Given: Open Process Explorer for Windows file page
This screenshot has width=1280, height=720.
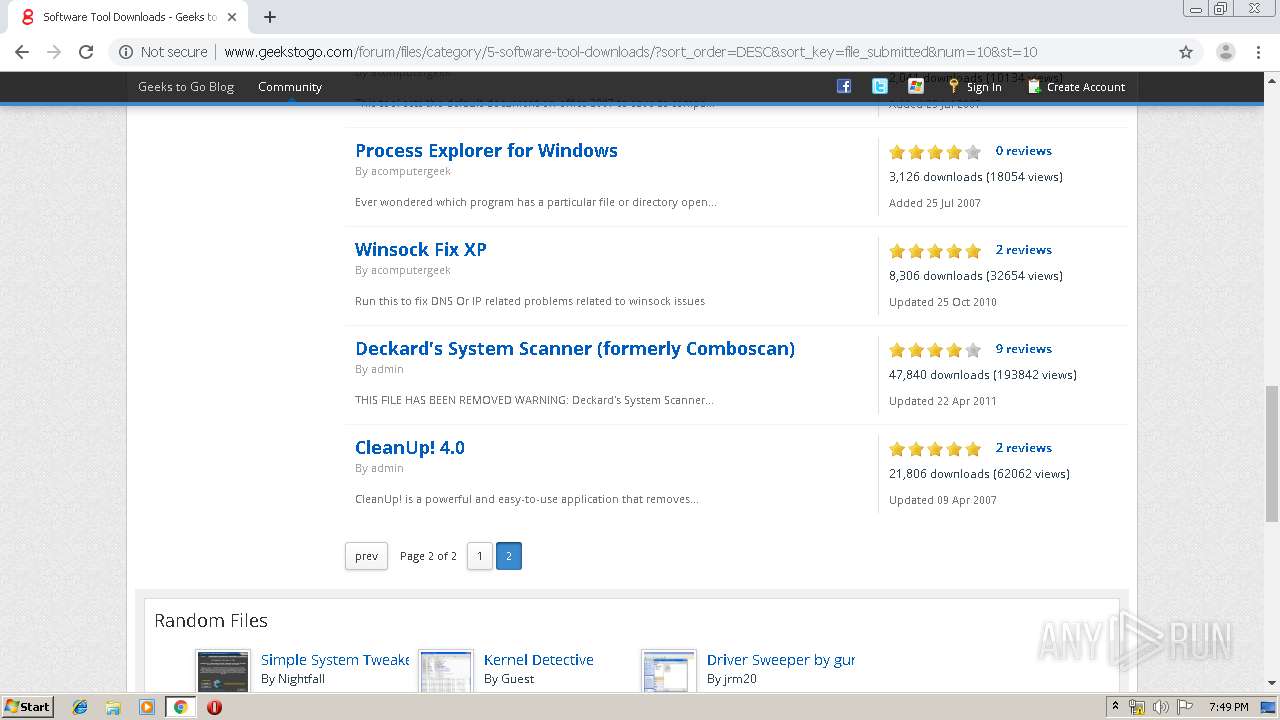Looking at the screenshot, I should 486,150.
